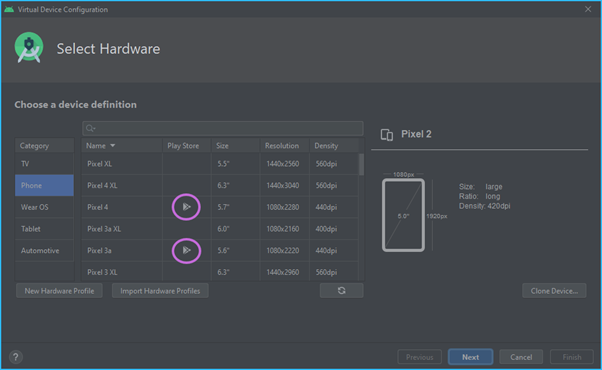Click the Play Store icon for Pixel 4
The image size is (602, 370).
[187, 207]
